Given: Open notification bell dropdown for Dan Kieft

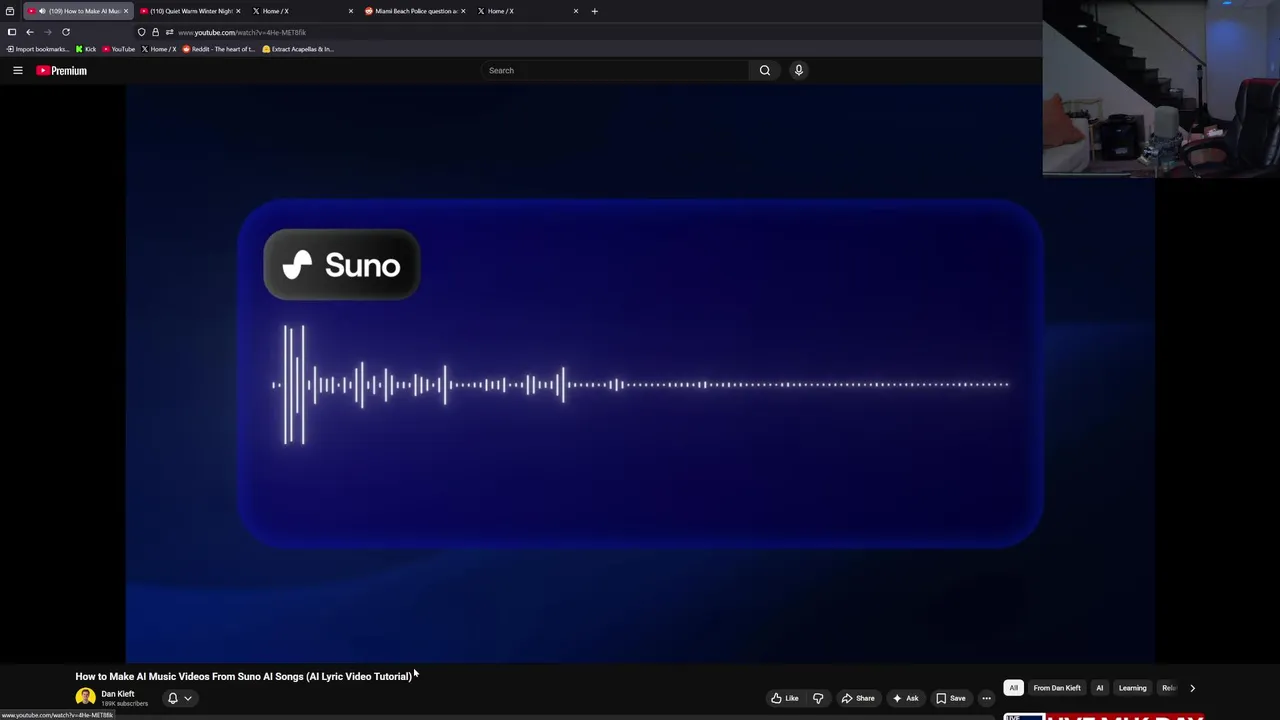Looking at the screenshot, I should [x=179, y=698].
